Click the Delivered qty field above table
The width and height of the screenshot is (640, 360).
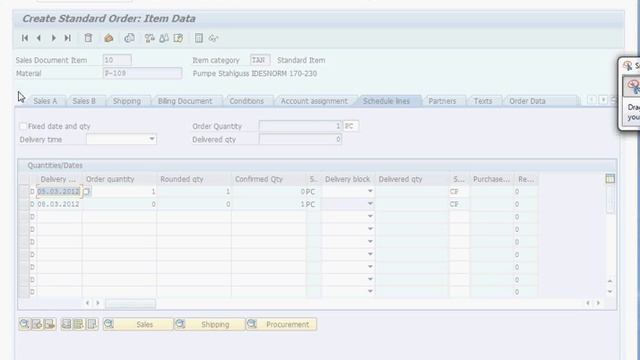[x=300, y=140]
